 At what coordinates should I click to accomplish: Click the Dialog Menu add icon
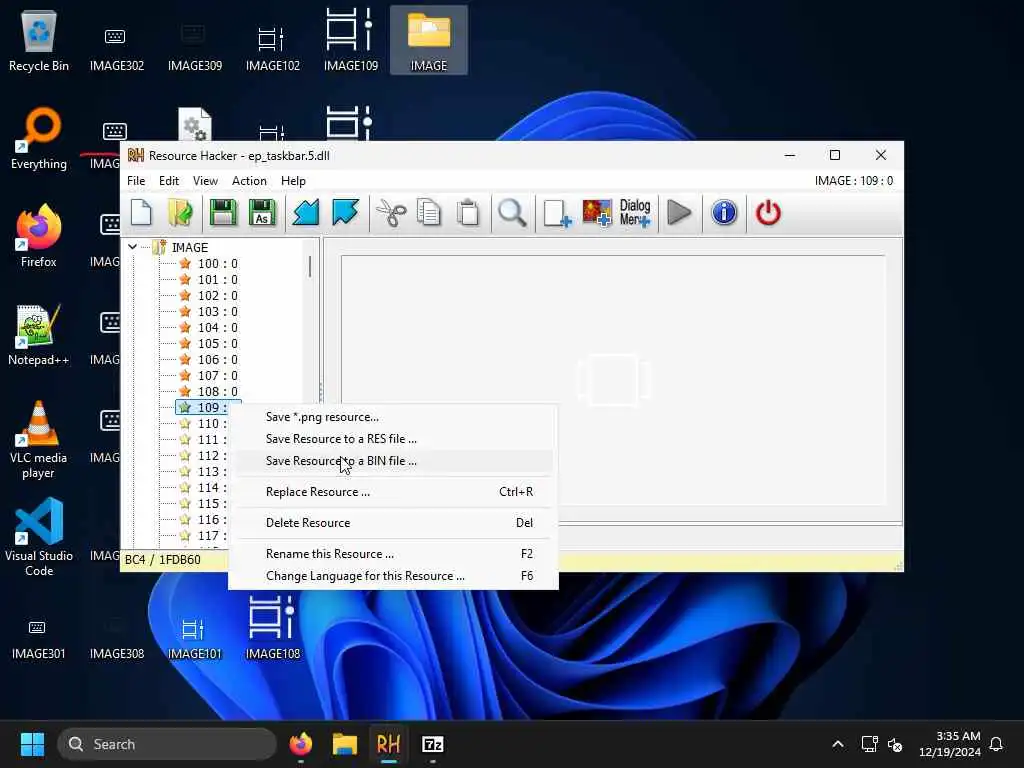[x=635, y=213]
